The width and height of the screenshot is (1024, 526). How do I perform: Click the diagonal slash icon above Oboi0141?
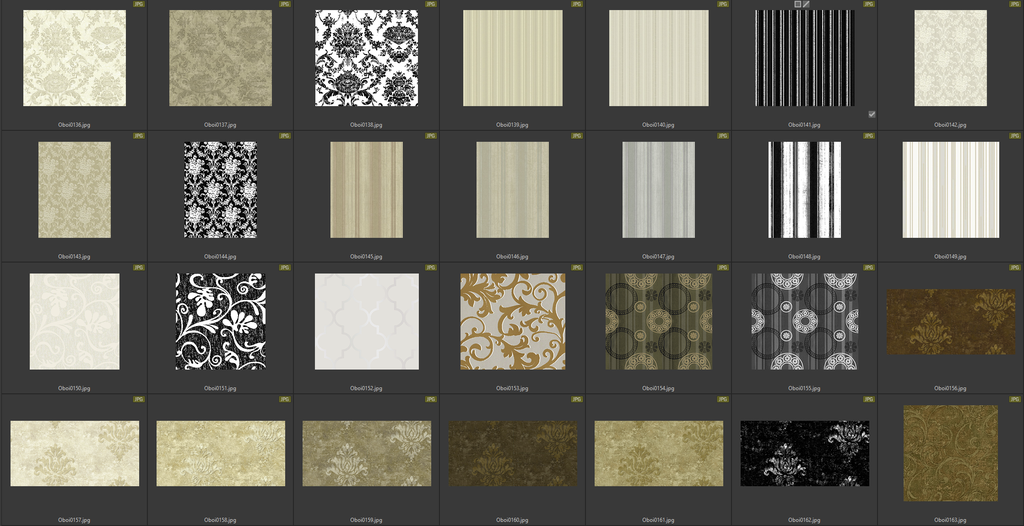coord(806,5)
